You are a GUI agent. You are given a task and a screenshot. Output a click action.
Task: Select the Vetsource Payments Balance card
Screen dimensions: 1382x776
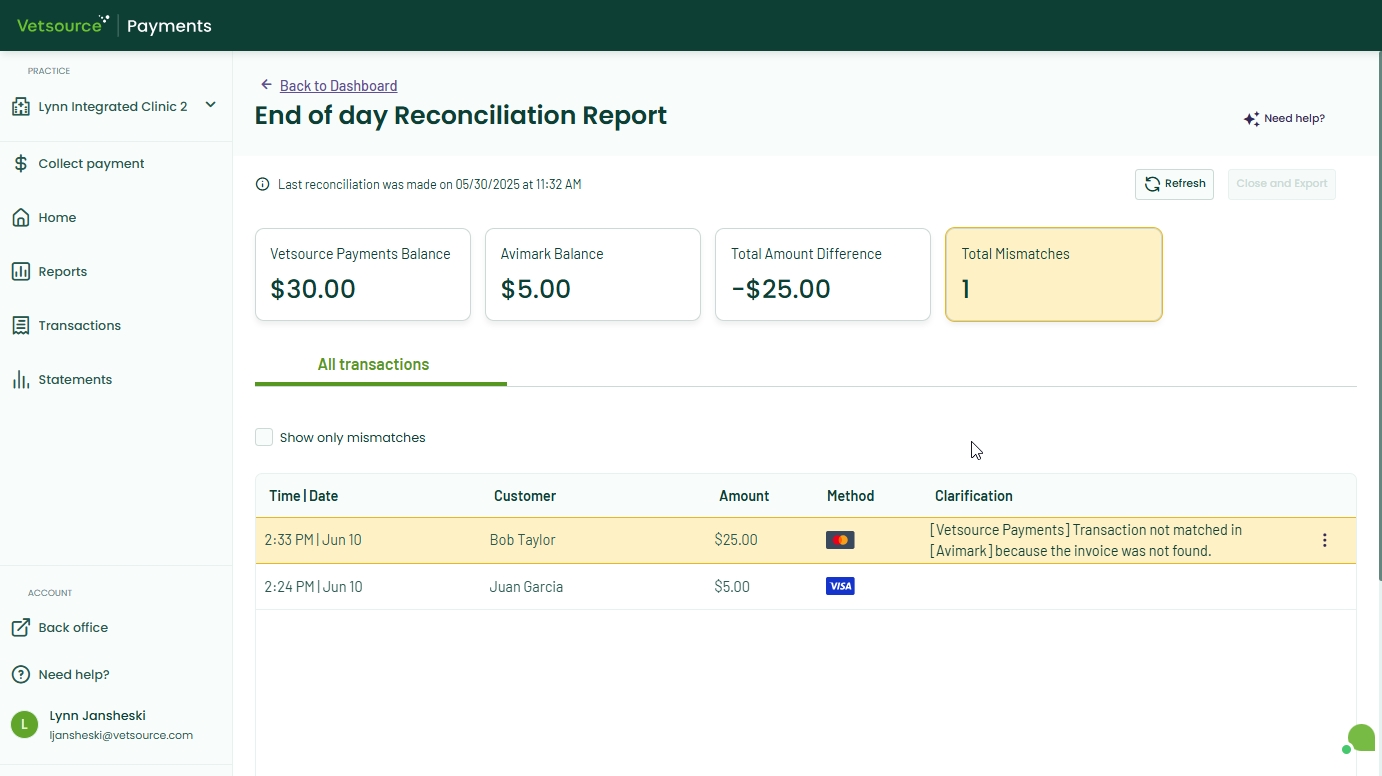[363, 275]
